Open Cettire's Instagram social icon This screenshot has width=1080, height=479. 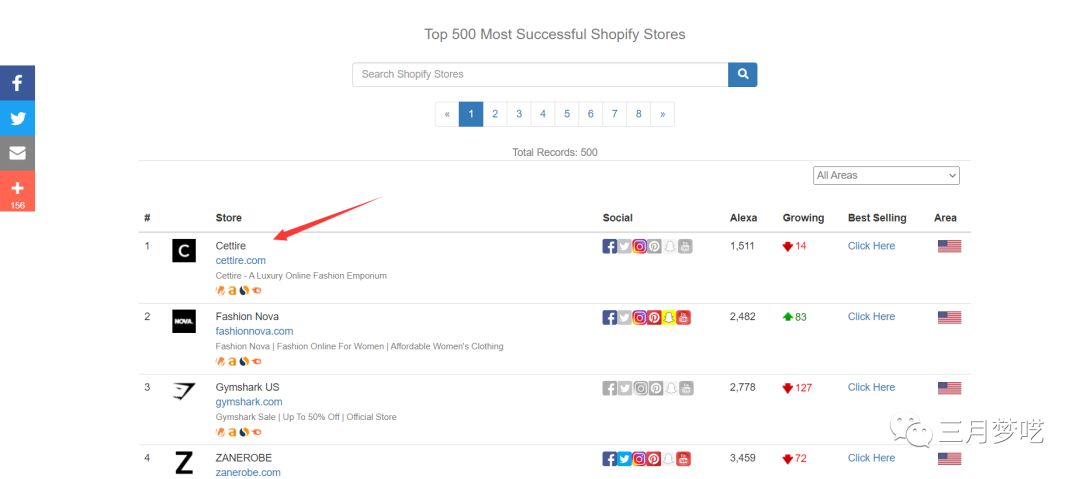[640, 246]
